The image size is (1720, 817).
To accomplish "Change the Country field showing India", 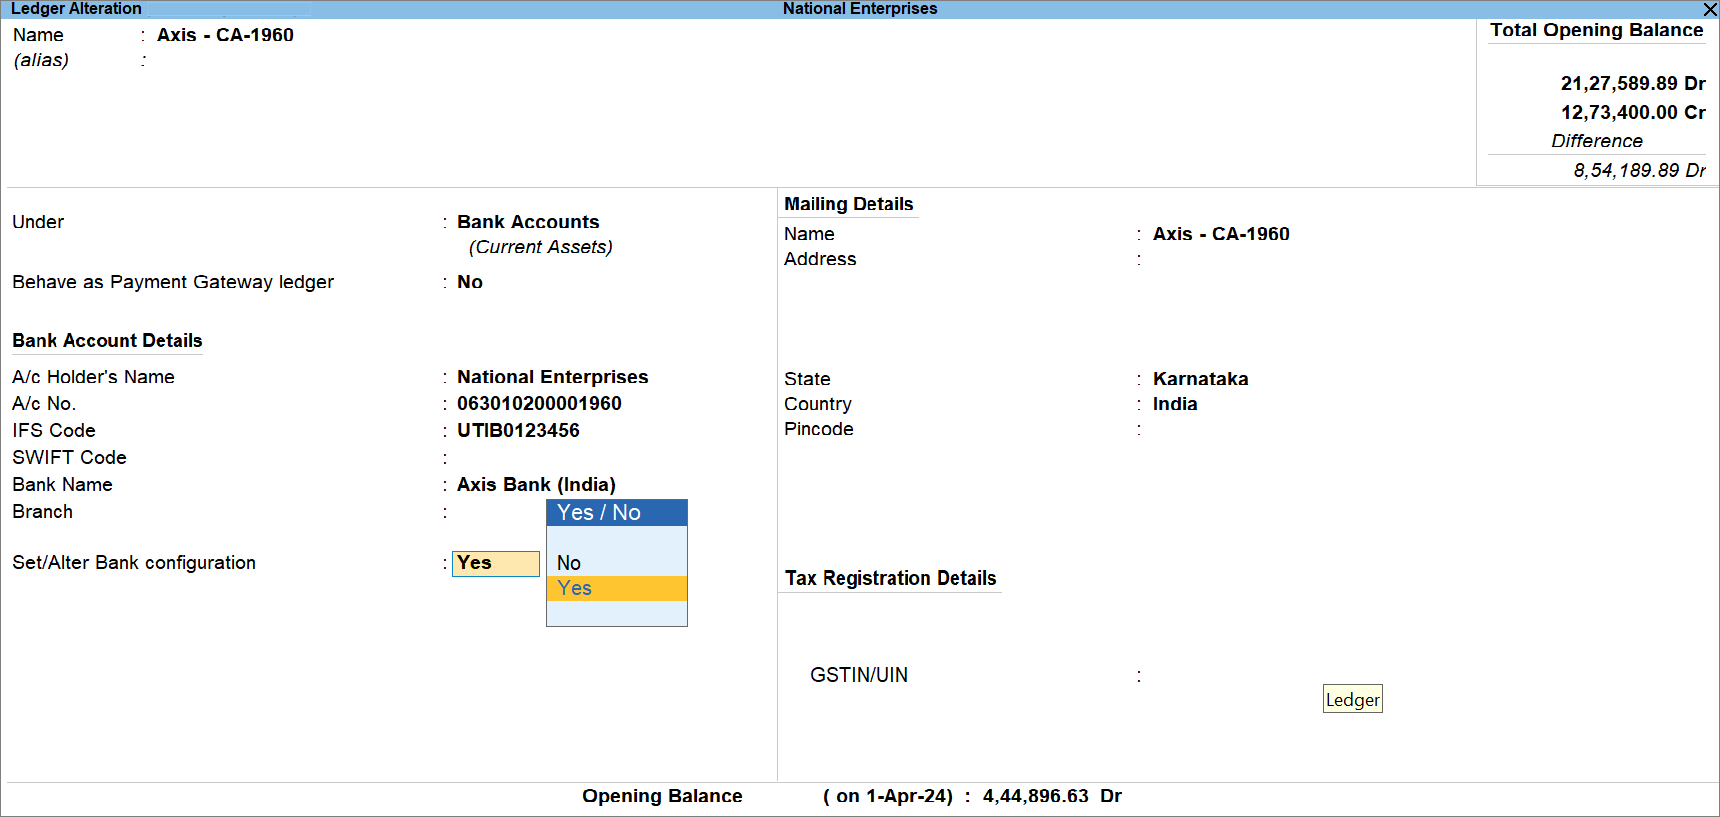I will coord(1175,404).
